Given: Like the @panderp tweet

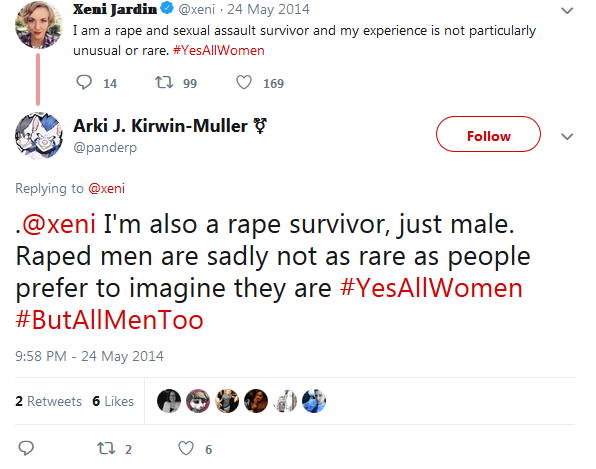Looking at the screenshot, I should tap(186, 448).
